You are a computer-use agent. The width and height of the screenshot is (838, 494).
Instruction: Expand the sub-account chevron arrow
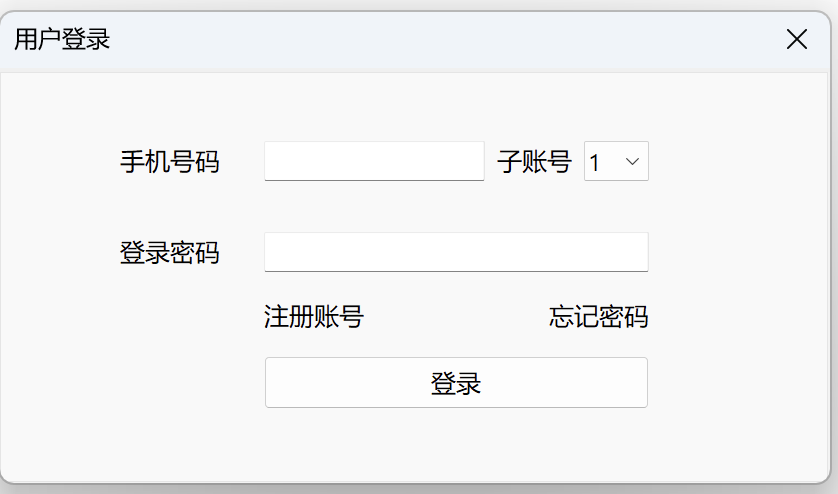(x=632, y=161)
